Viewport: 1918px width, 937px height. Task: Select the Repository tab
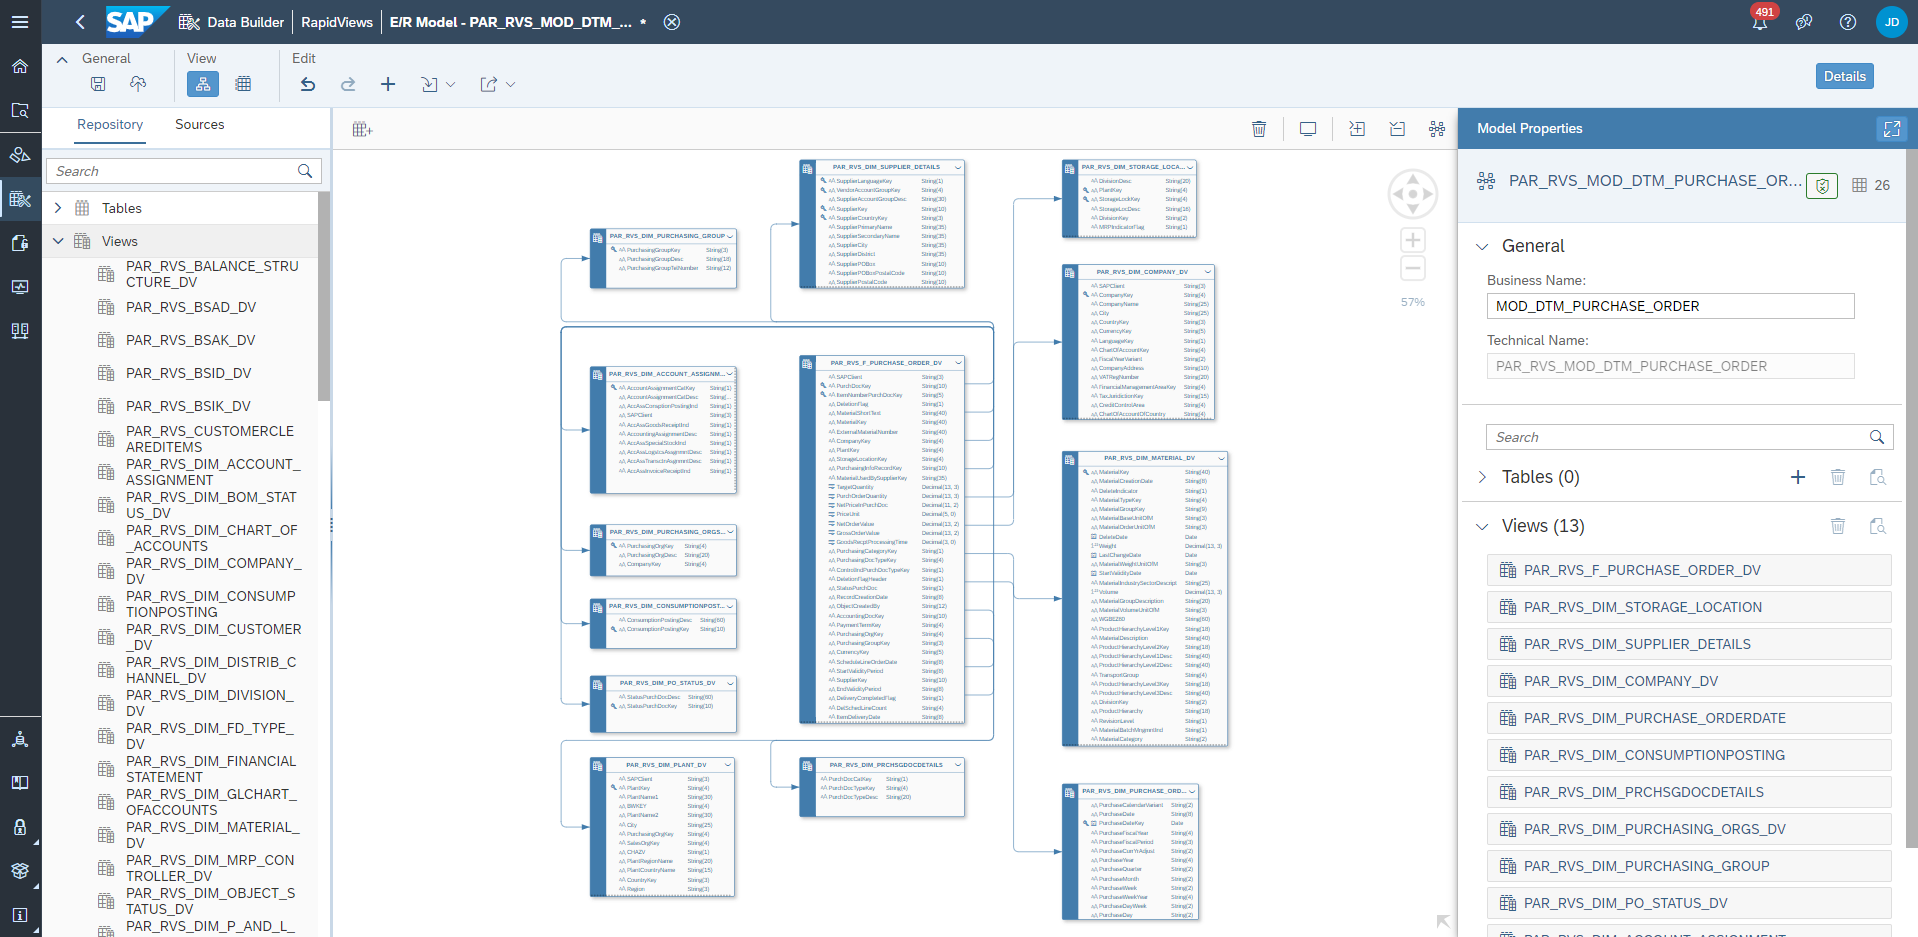110,124
